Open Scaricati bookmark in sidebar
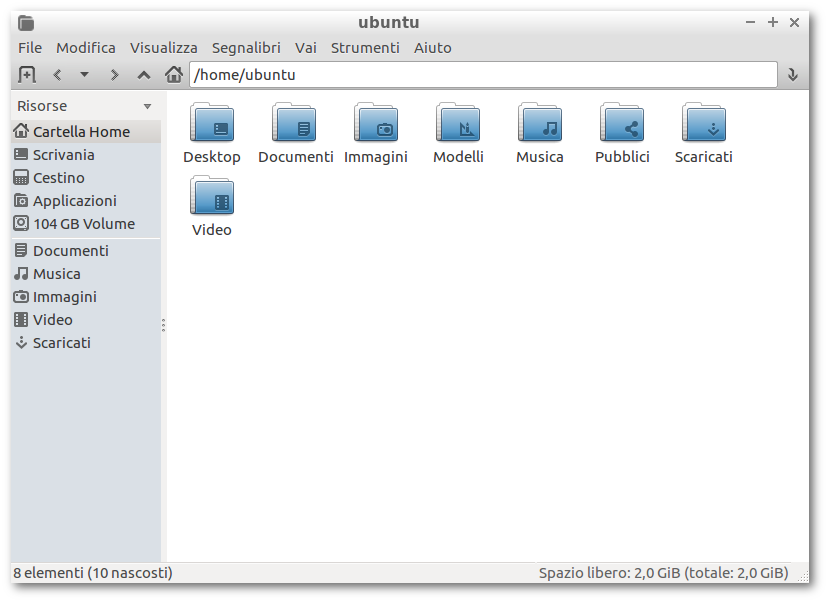The height and width of the screenshot is (602, 828). [86, 343]
